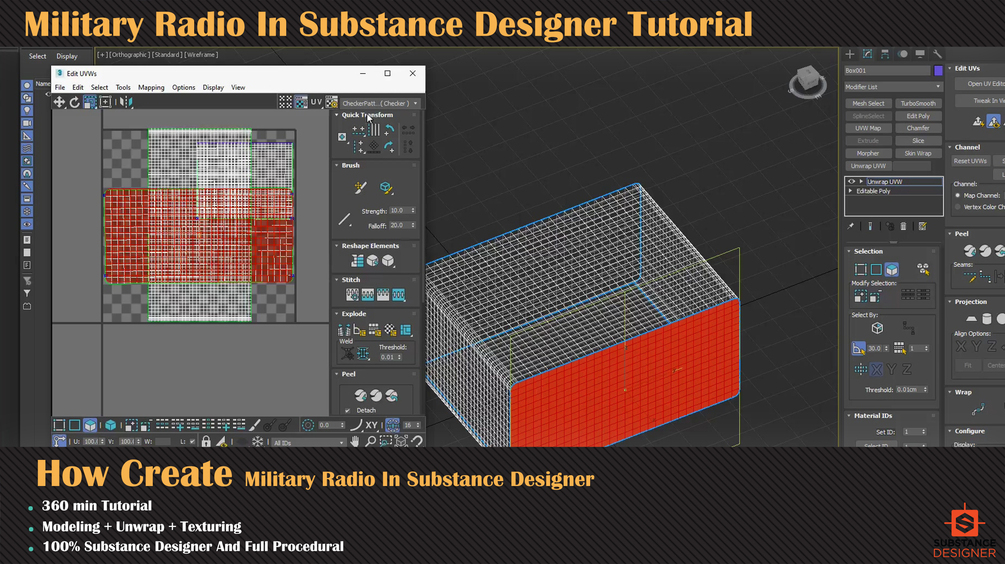Click the Zoom magnifier icon in UV editor
Viewport: 1005px width, 564px height.
click(x=370, y=441)
